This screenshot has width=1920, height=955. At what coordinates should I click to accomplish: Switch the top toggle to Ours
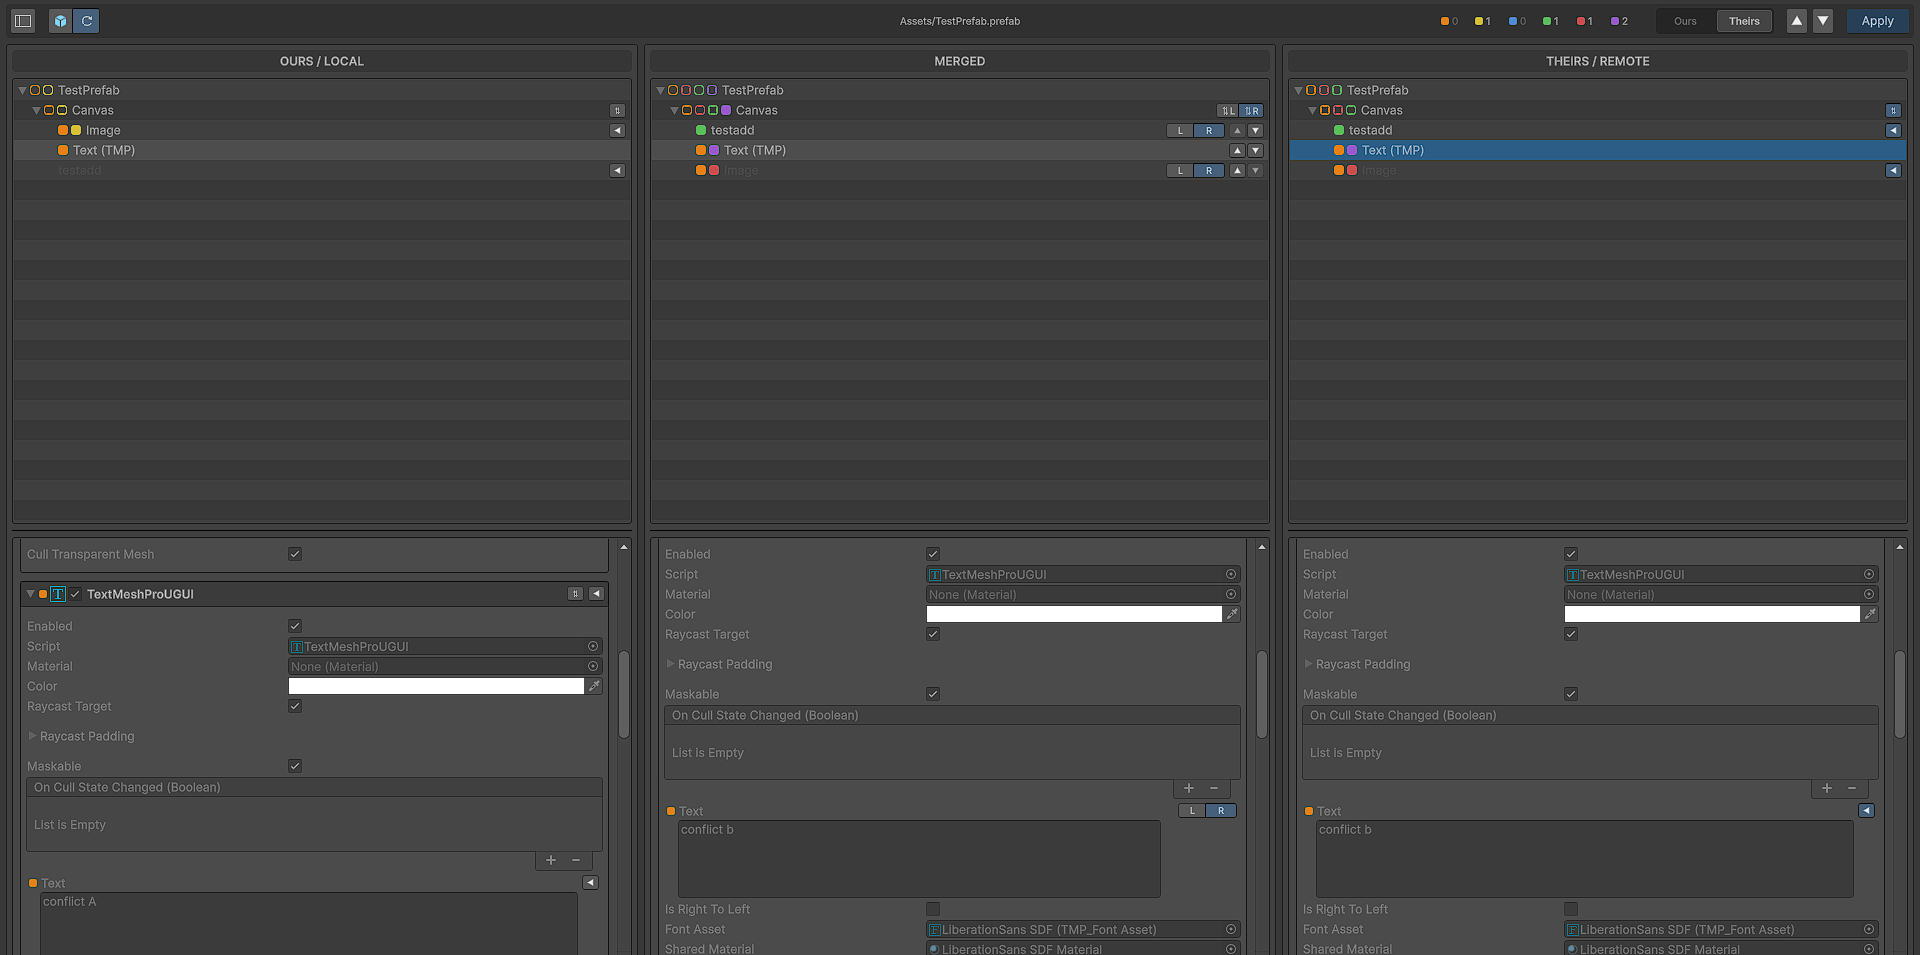click(x=1685, y=21)
